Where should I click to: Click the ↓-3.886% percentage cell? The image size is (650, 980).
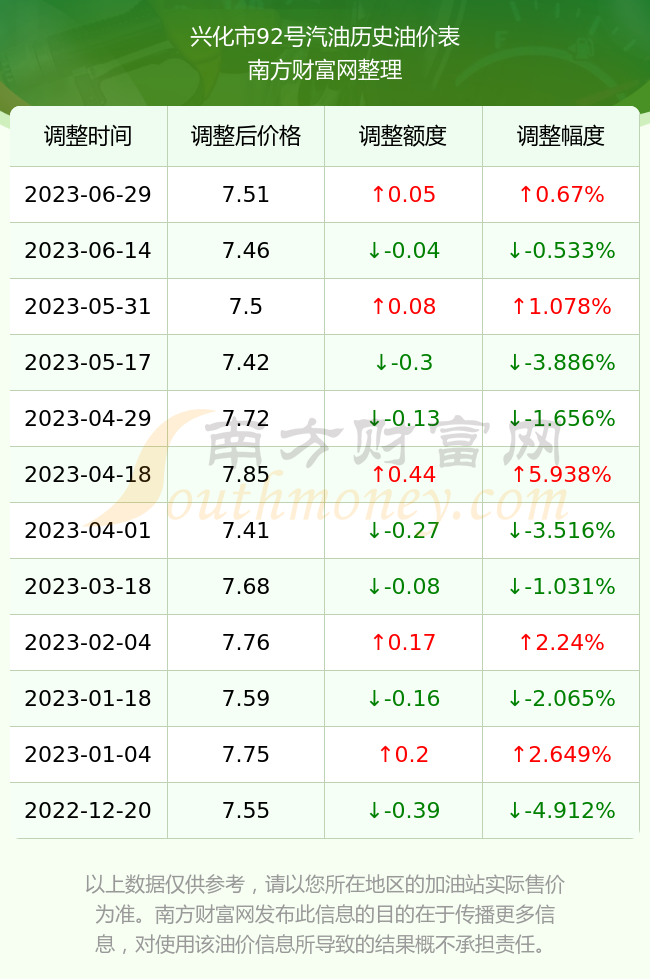(x=561, y=362)
